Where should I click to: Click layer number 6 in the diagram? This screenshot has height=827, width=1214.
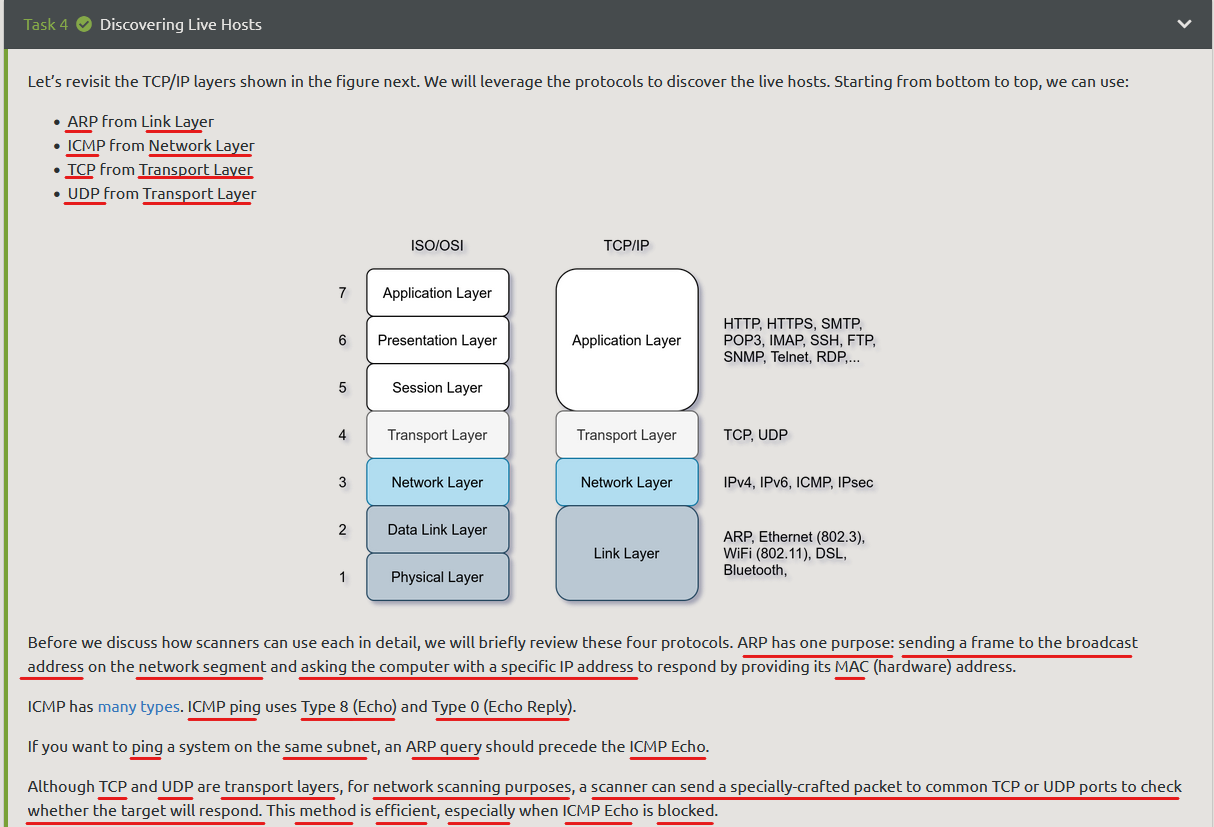point(343,340)
